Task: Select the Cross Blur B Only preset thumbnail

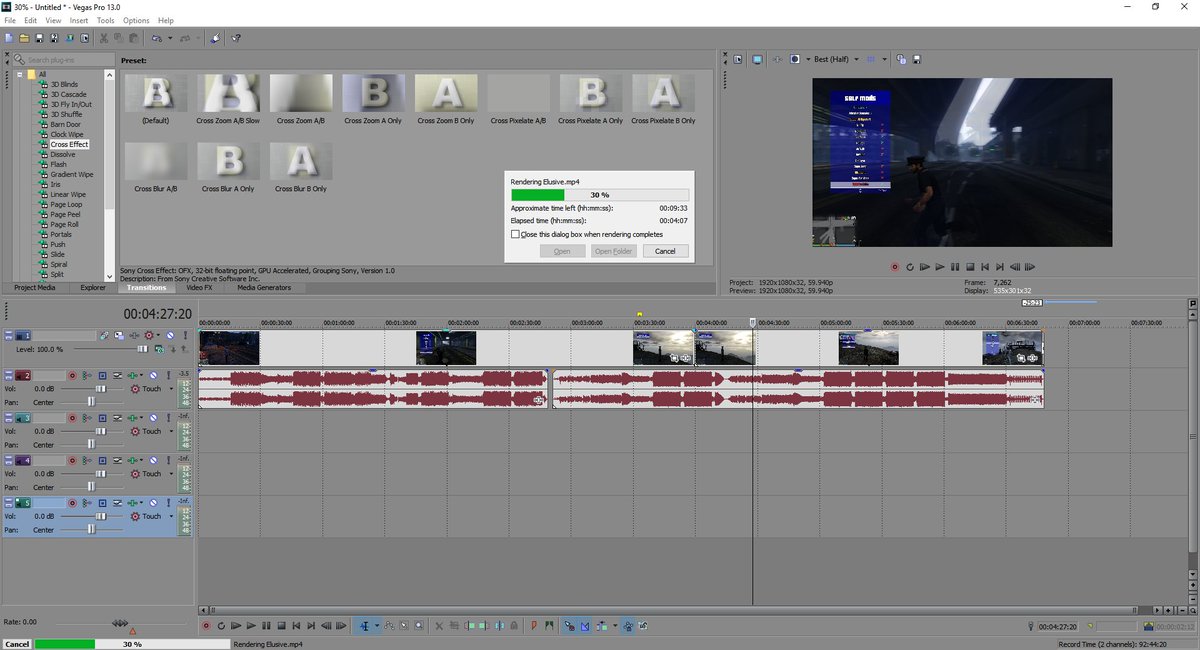Action: click(x=301, y=160)
